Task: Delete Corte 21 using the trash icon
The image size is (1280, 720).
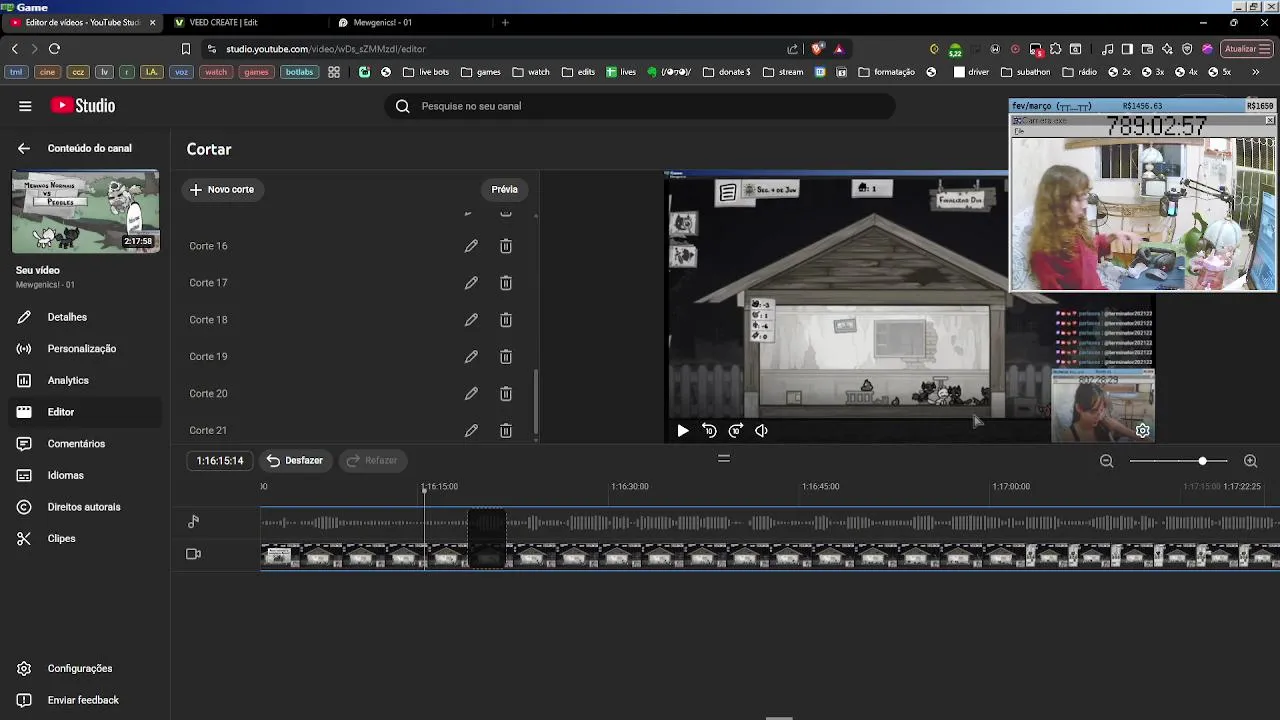Action: pos(506,430)
